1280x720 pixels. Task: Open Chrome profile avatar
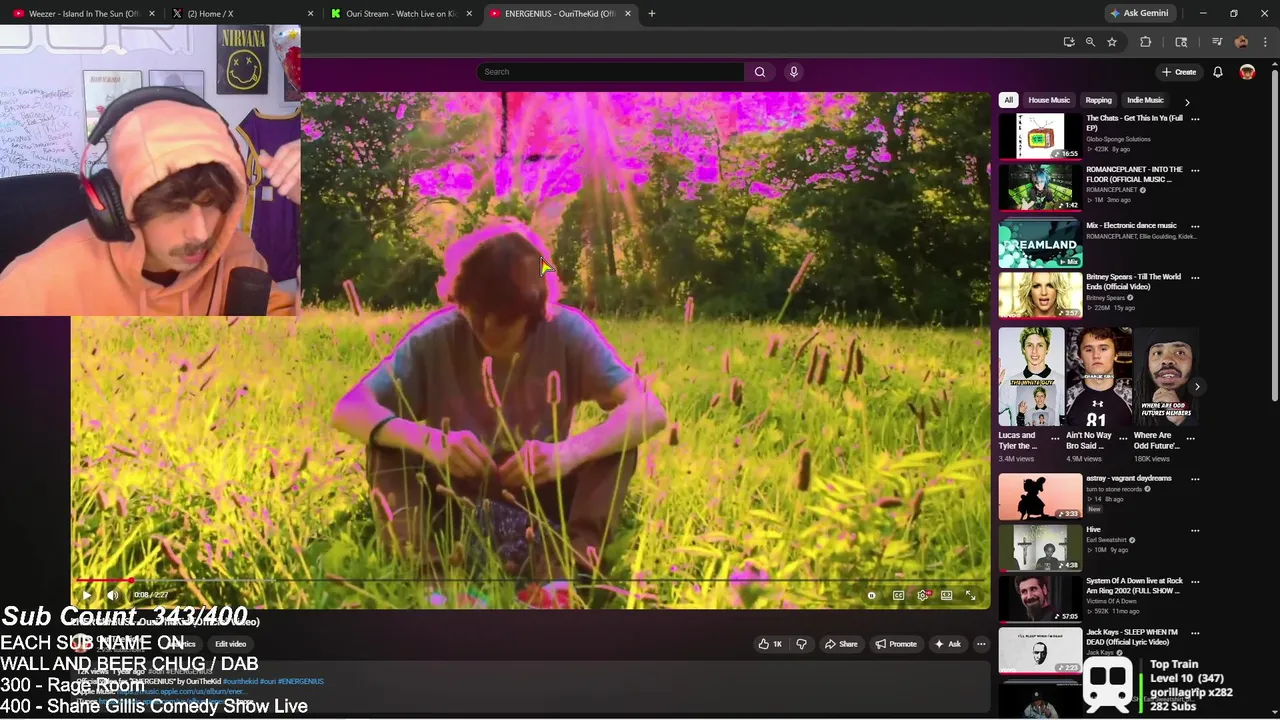[1241, 42]
